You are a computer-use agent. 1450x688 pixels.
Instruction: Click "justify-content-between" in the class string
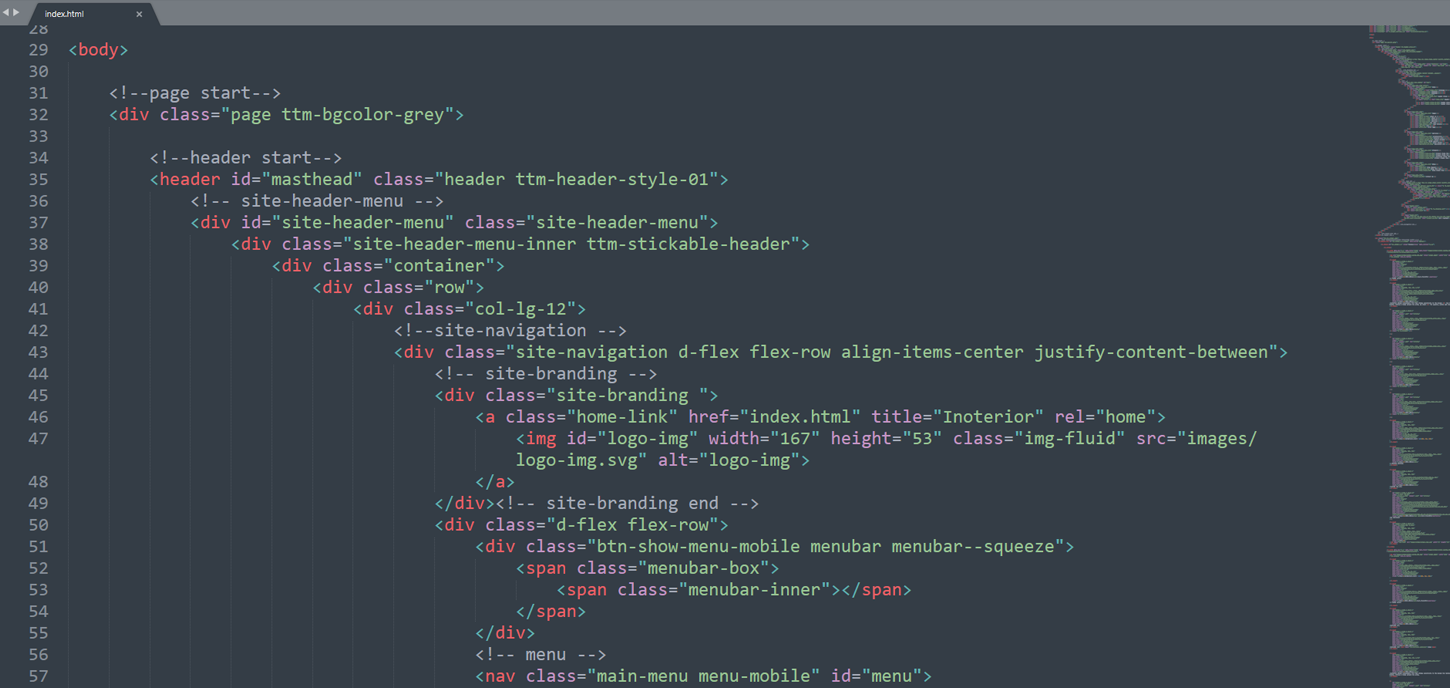[x=1151, y=353]
